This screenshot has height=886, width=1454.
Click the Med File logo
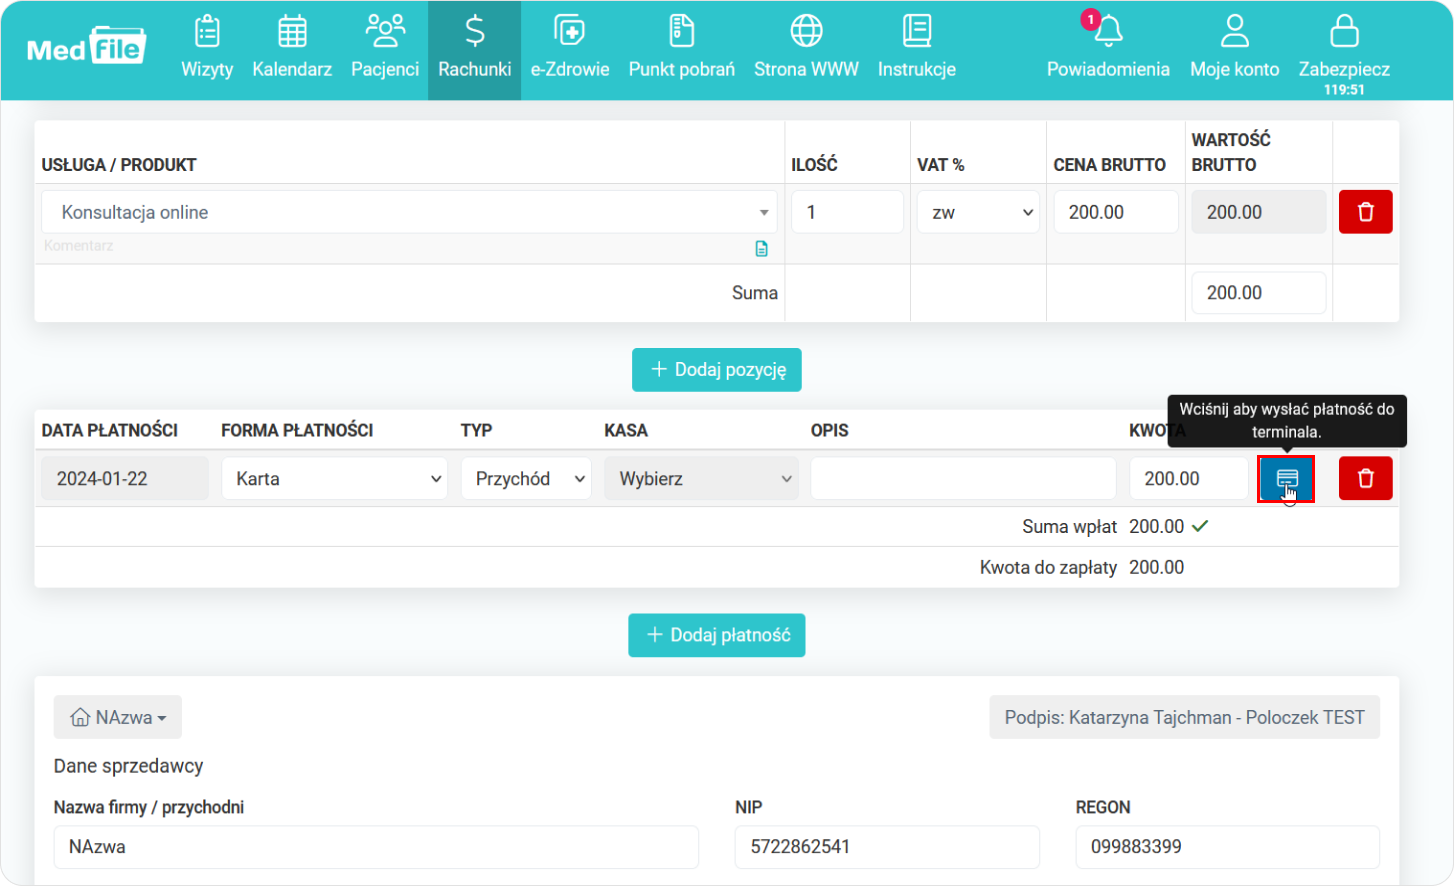(86, 47)
